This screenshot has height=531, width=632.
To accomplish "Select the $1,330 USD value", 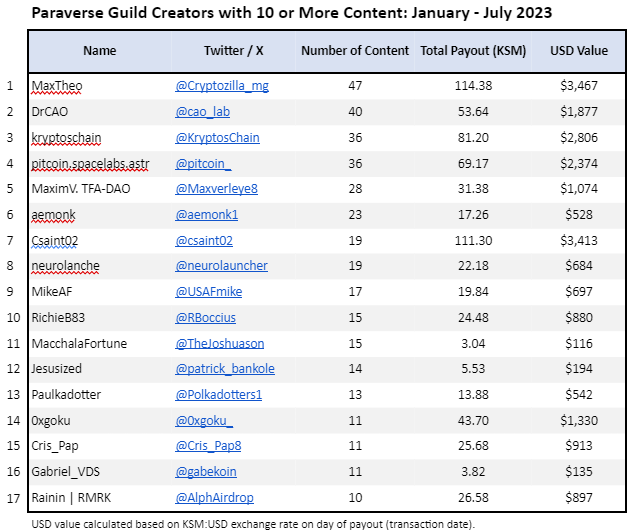I will 579,421.
